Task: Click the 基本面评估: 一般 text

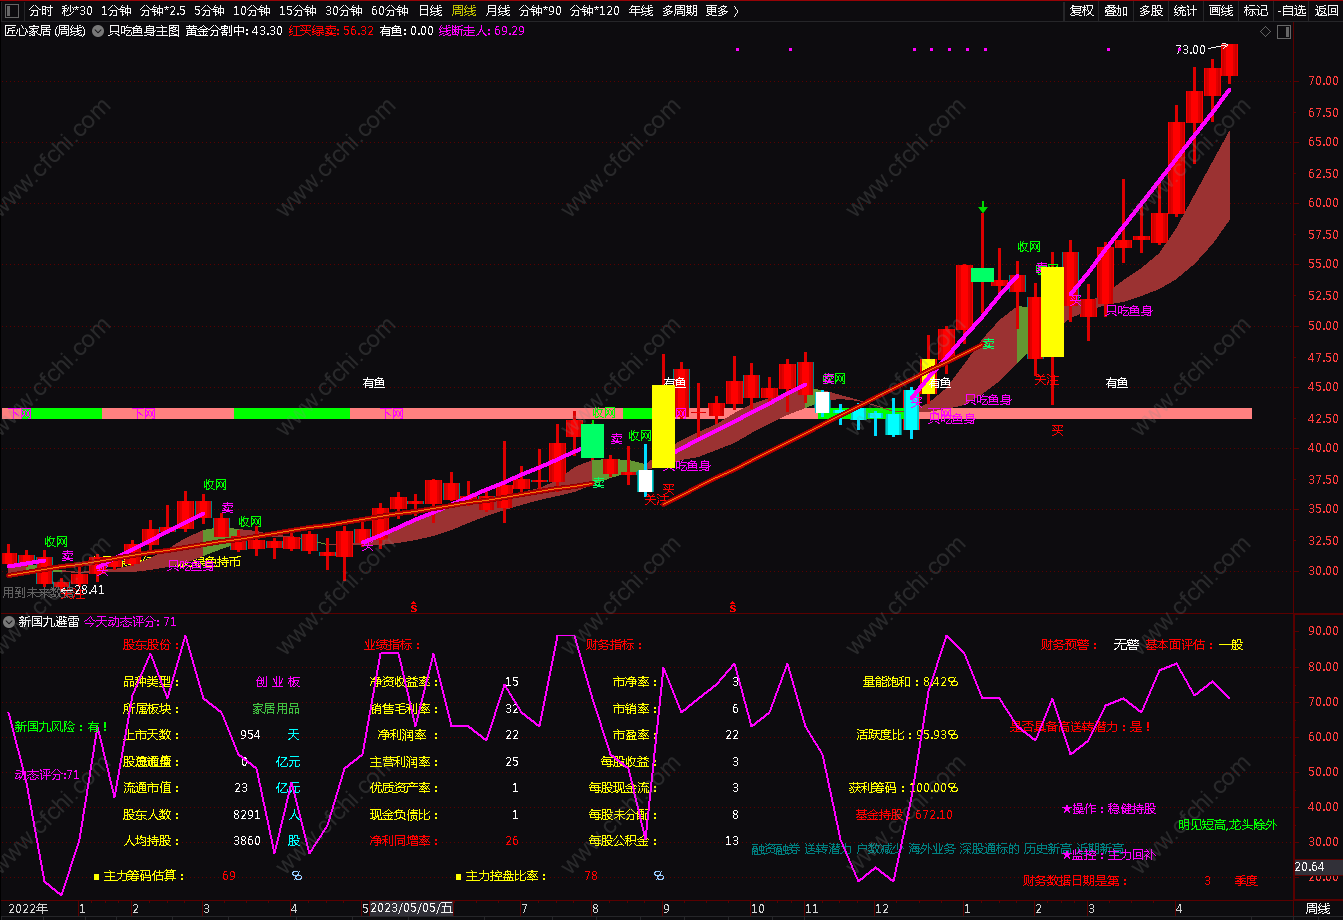Action: [x=1194, y=645]
